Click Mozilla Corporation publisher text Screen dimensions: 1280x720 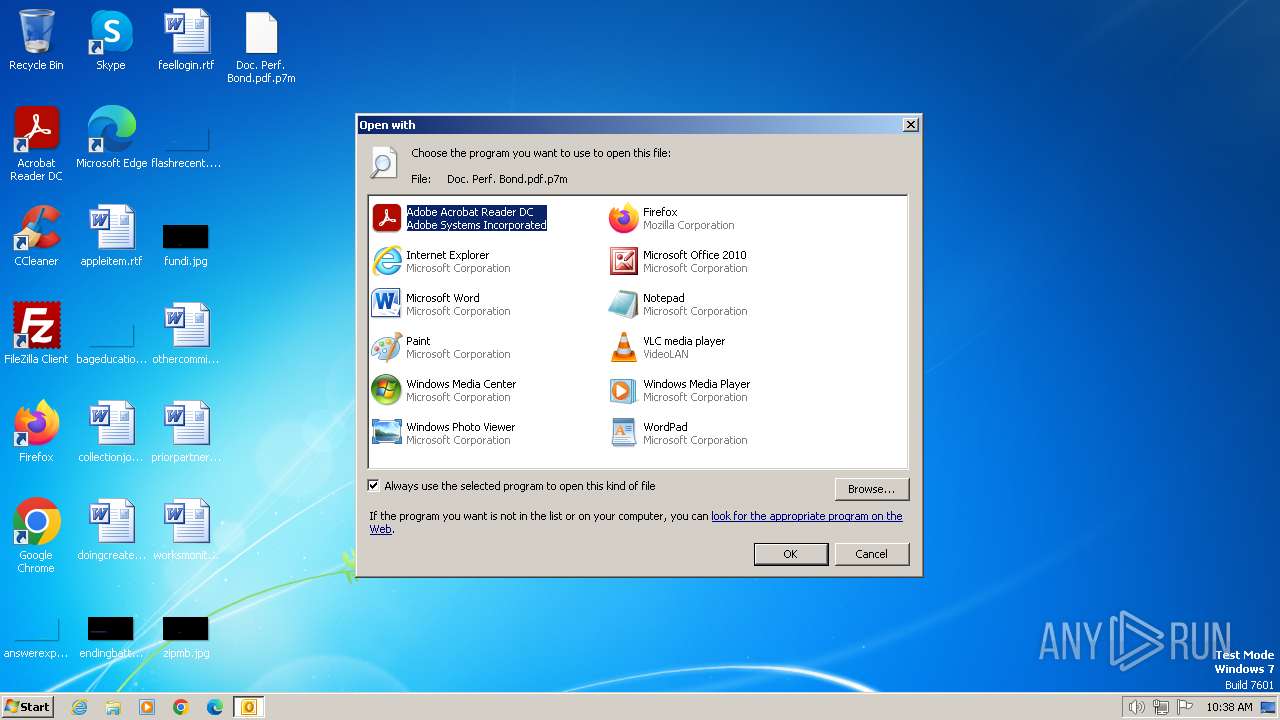pos(689,225)
